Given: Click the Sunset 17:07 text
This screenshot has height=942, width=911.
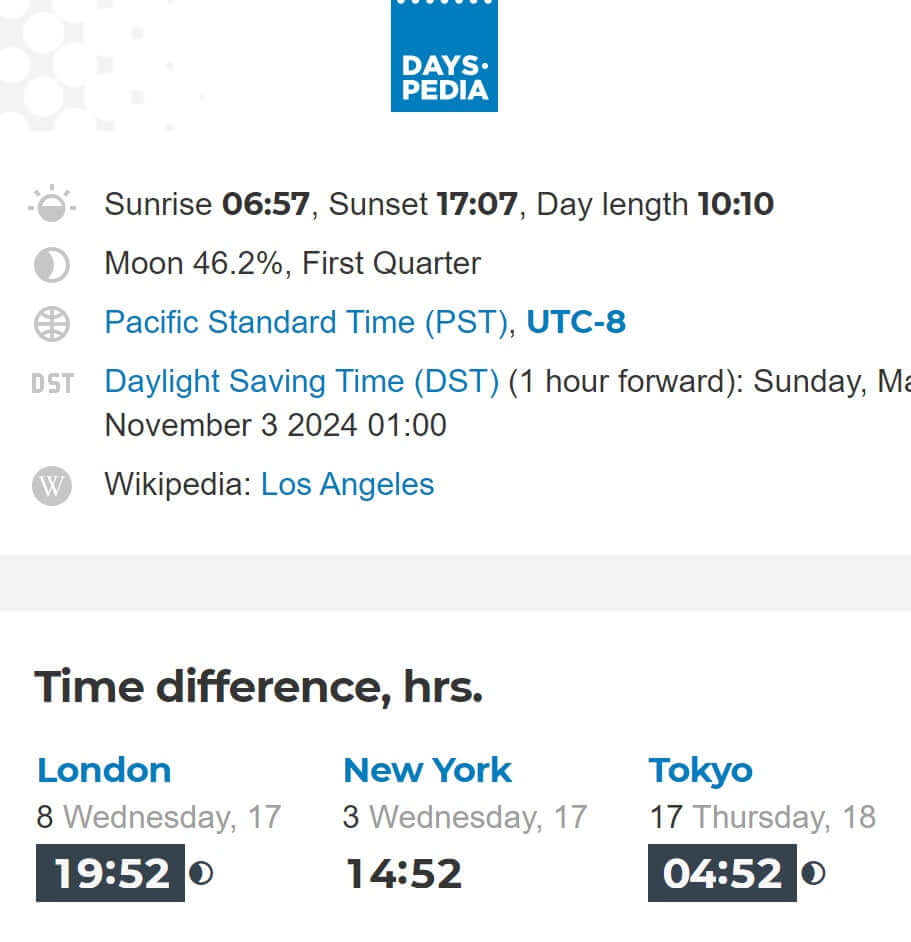Looking at the screenshot, I should click(x=423, y=205).
